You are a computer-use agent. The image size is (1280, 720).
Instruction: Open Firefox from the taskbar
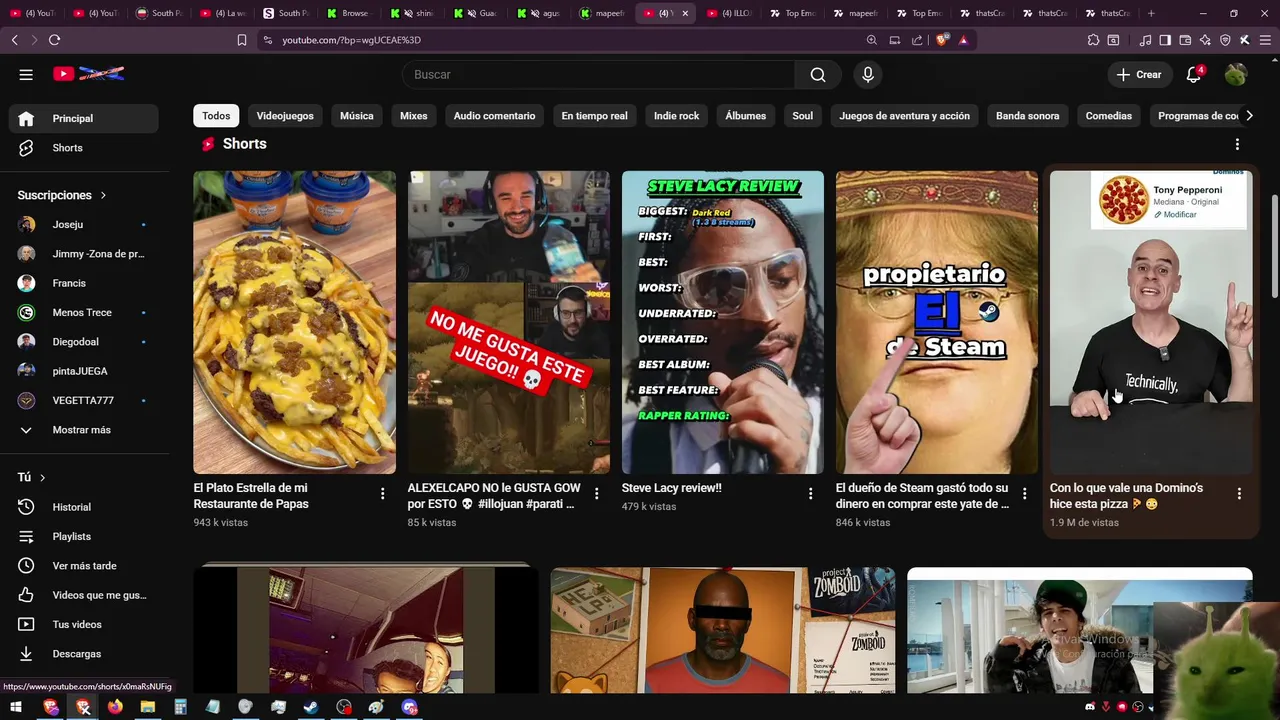[x=115, y=707]
